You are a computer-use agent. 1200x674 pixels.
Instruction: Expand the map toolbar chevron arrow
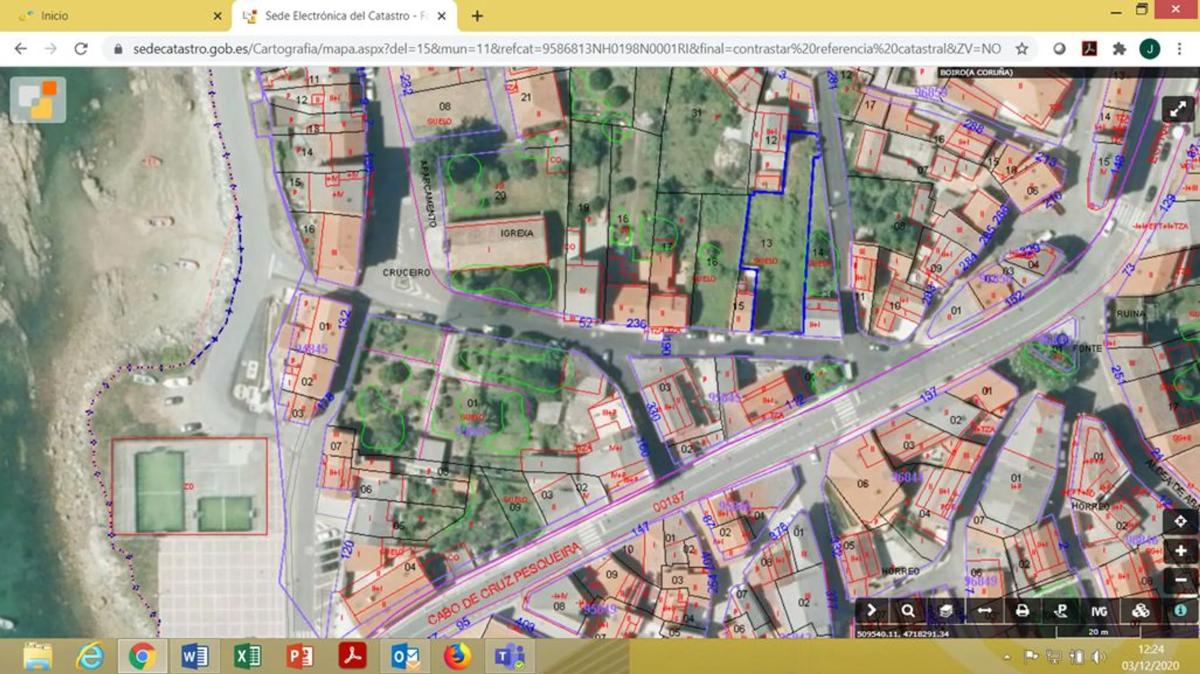[871, 611]
